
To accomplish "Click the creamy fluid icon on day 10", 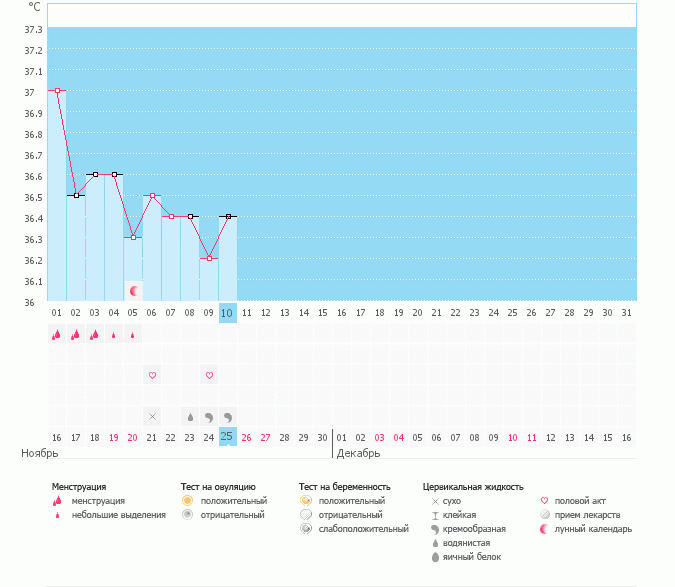I will pos(228,416).
